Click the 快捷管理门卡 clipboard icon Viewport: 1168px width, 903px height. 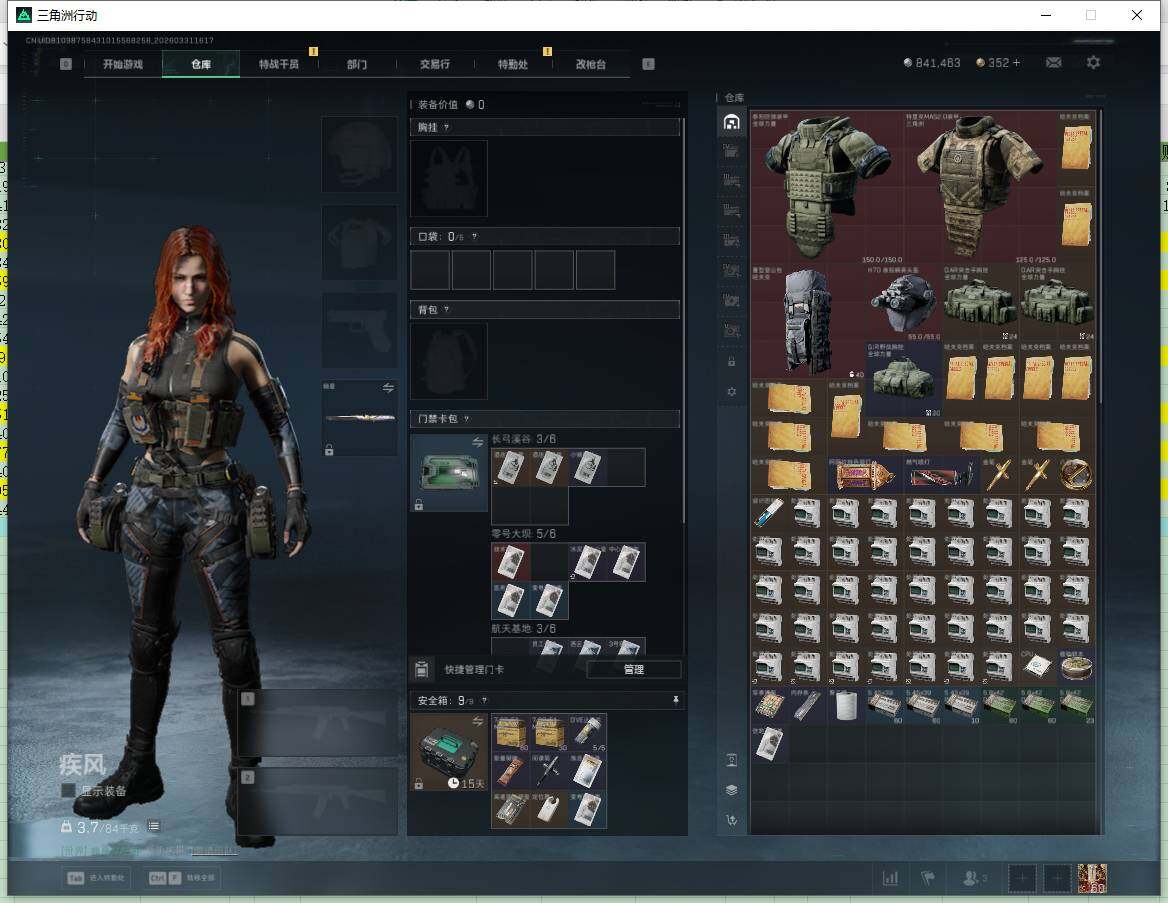(422, 669)
